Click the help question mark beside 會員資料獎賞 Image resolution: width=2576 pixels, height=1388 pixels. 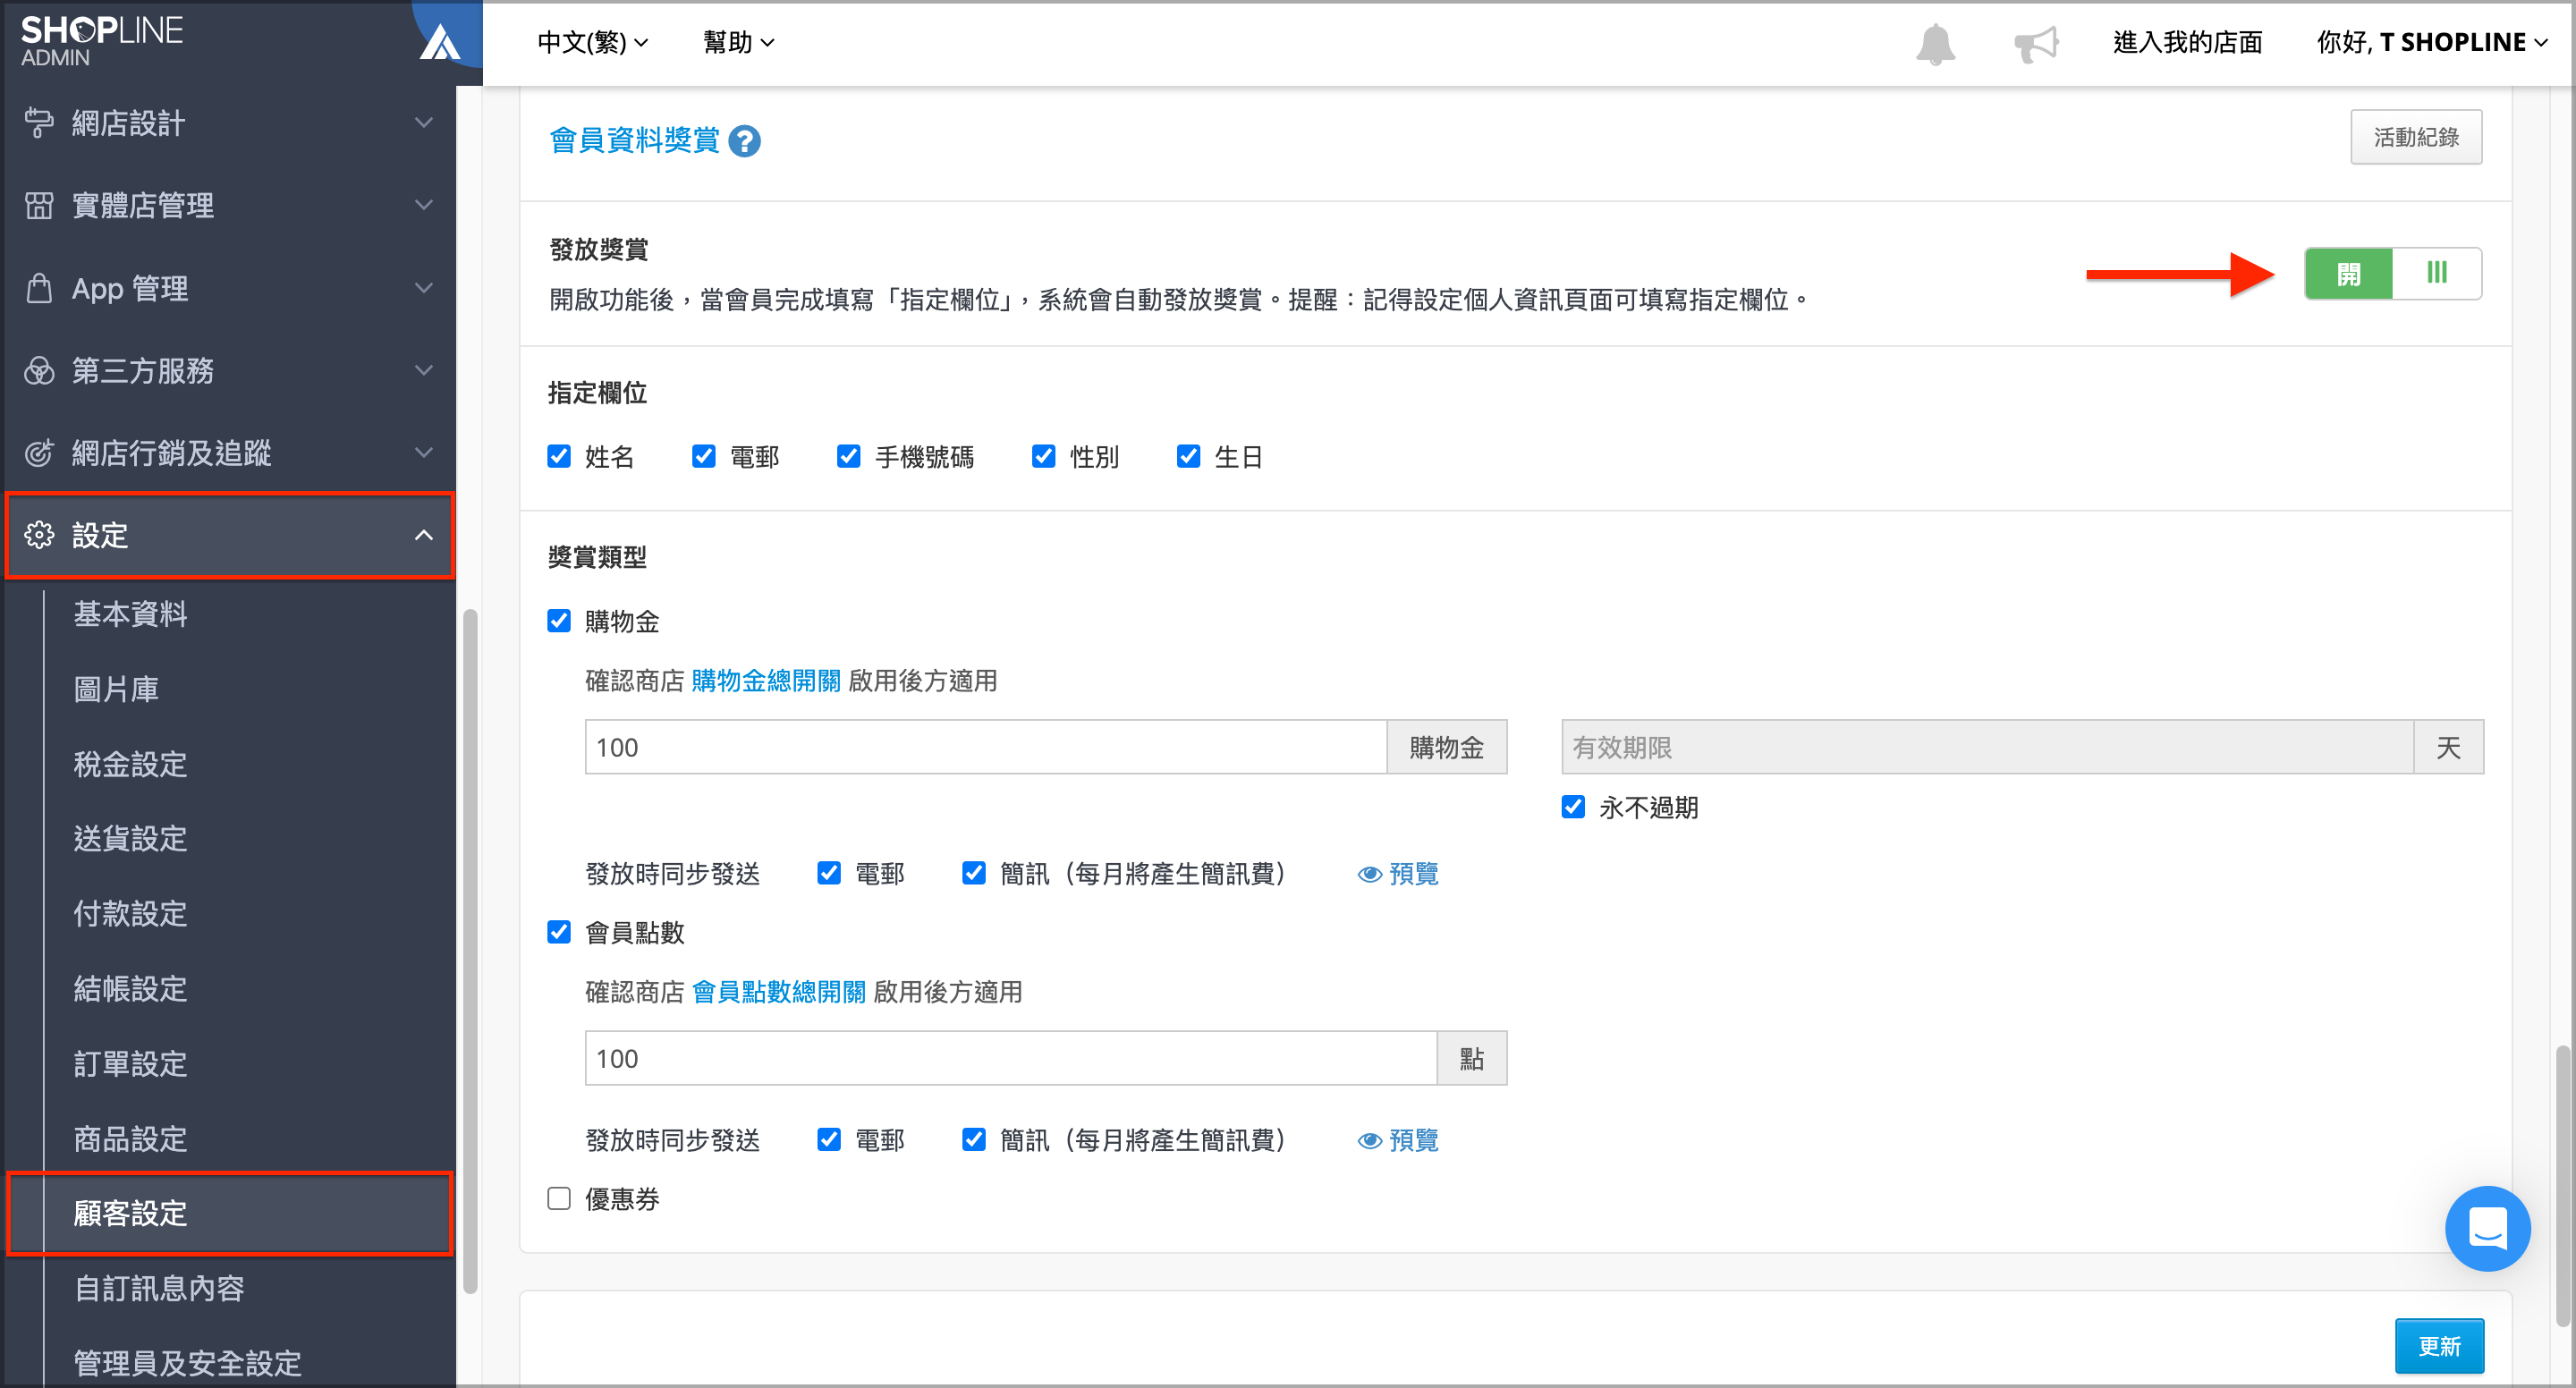pyautogui.click(x=744, y=141)
